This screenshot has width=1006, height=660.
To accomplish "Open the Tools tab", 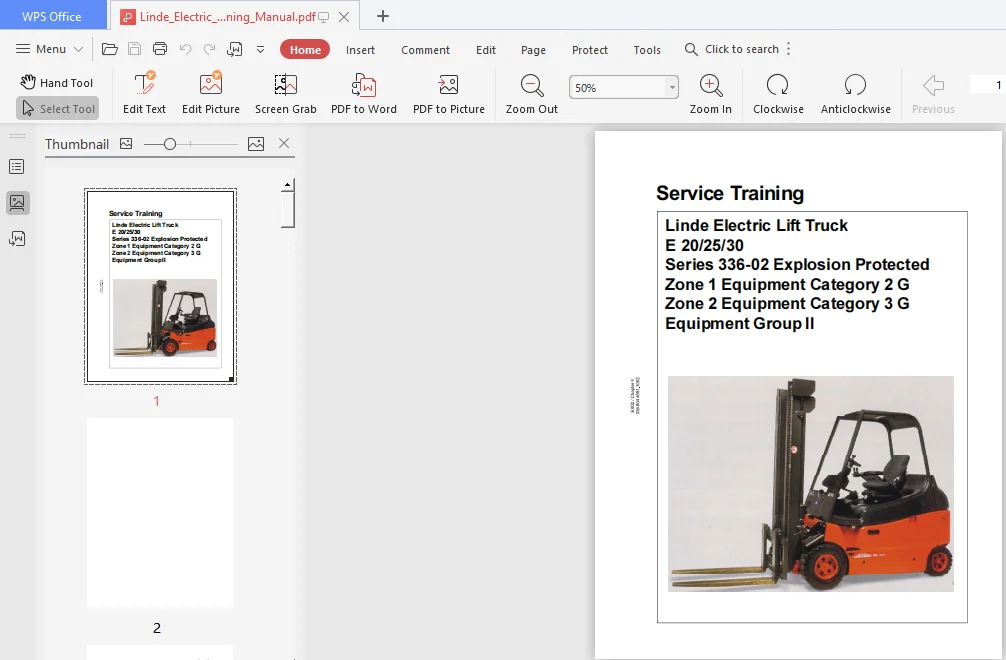I will 647,50.
